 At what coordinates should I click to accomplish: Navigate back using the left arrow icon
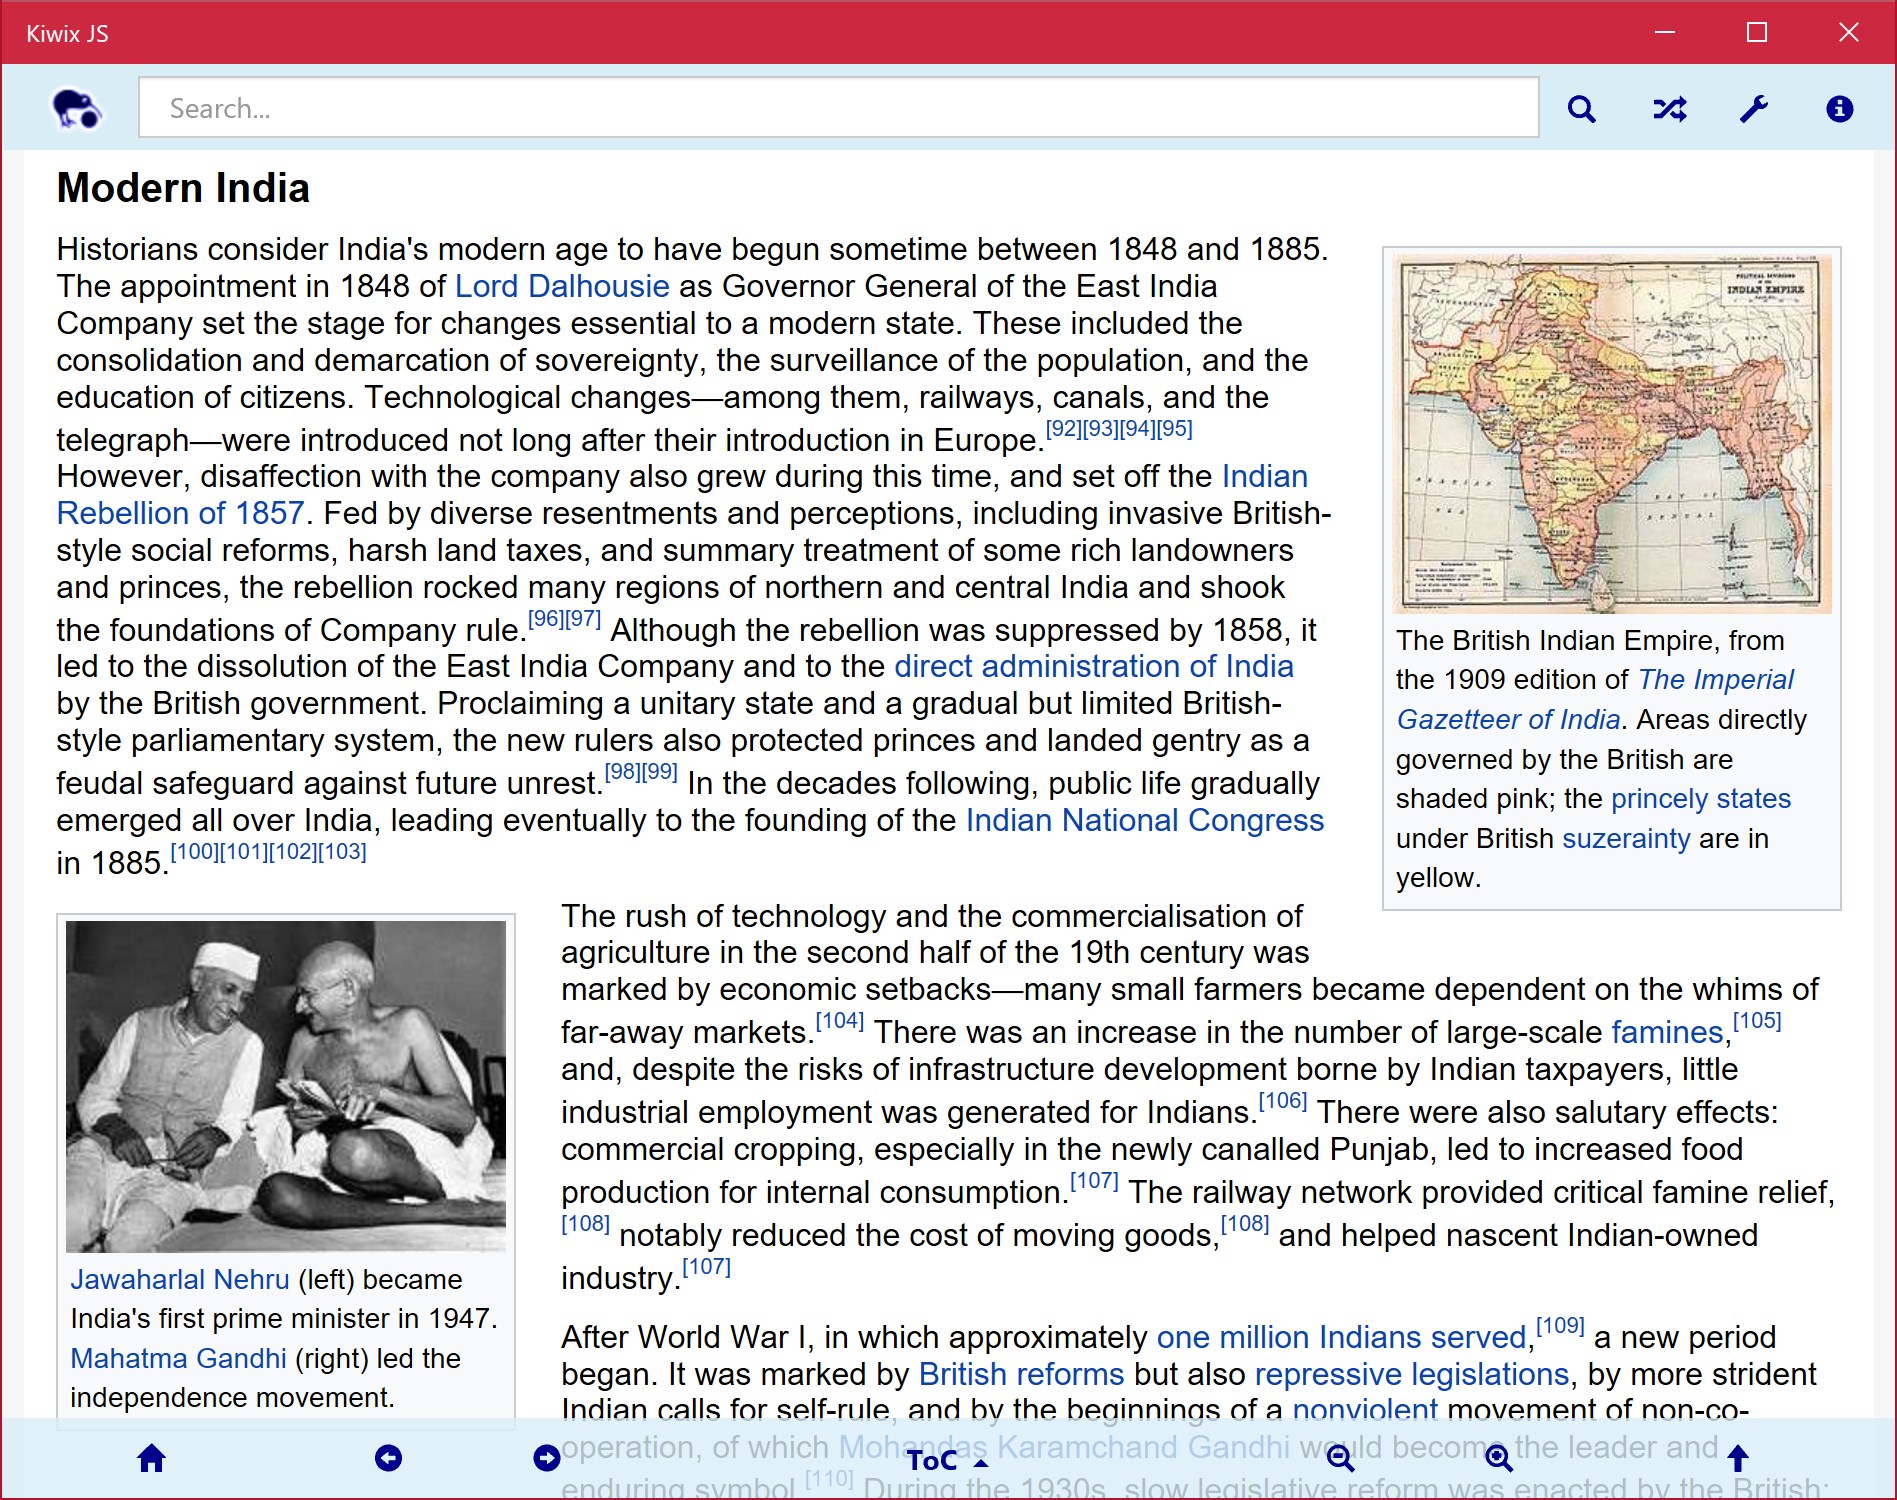(390, 1459)
